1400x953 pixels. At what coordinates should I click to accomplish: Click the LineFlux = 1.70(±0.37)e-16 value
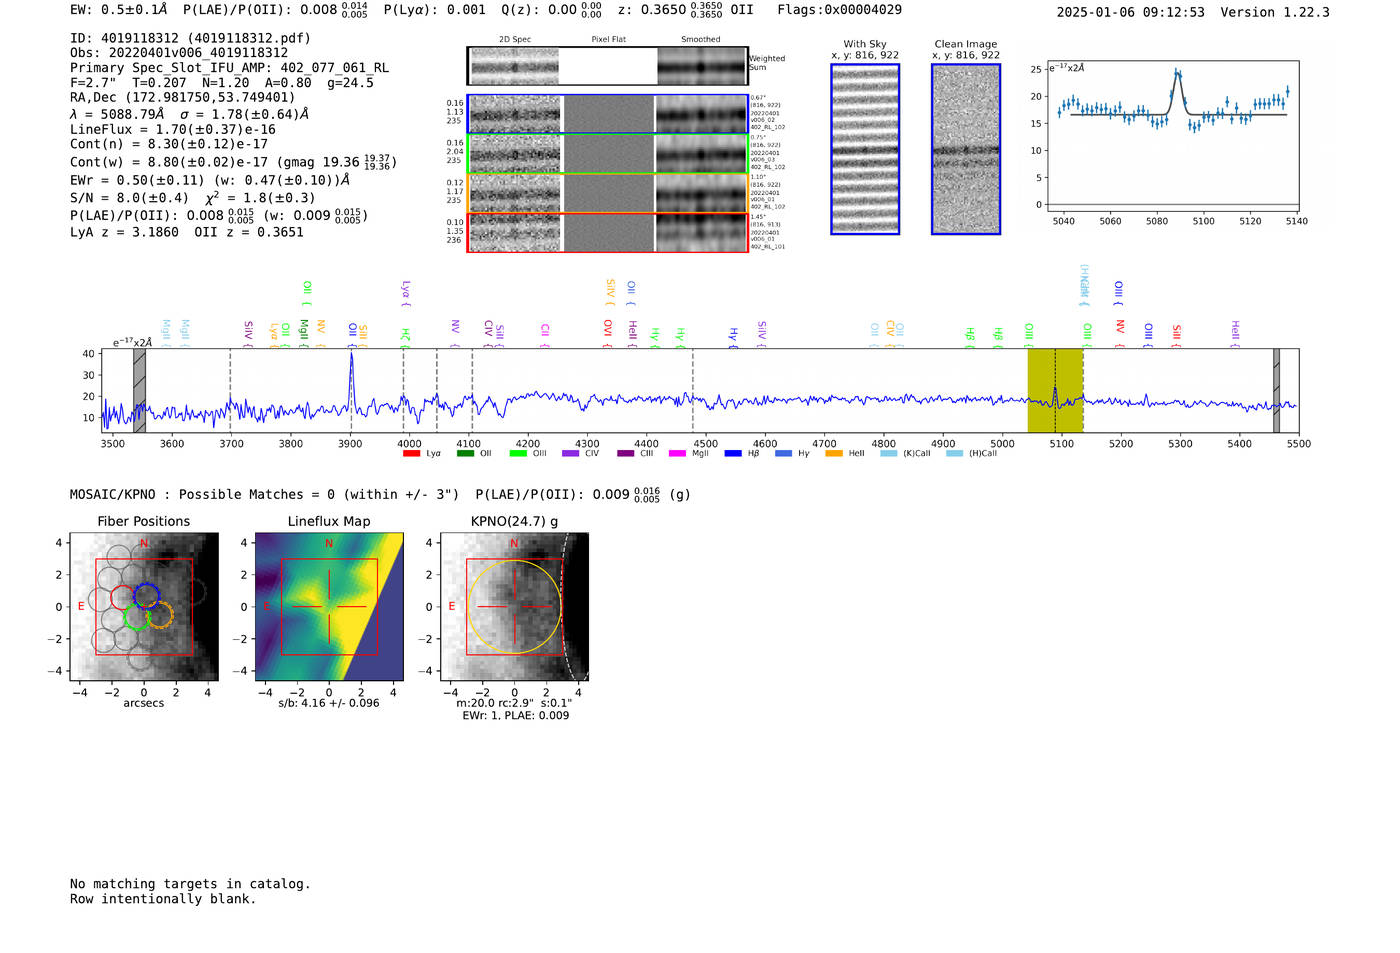[x=173, y=130]
